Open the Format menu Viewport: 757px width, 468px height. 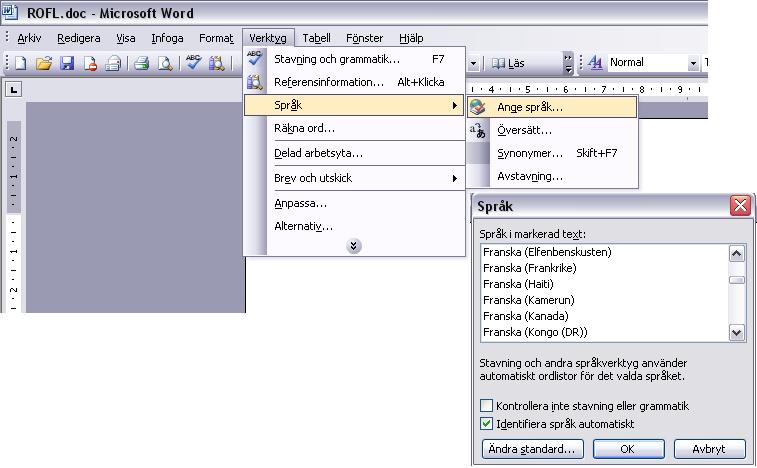[216, 38]
